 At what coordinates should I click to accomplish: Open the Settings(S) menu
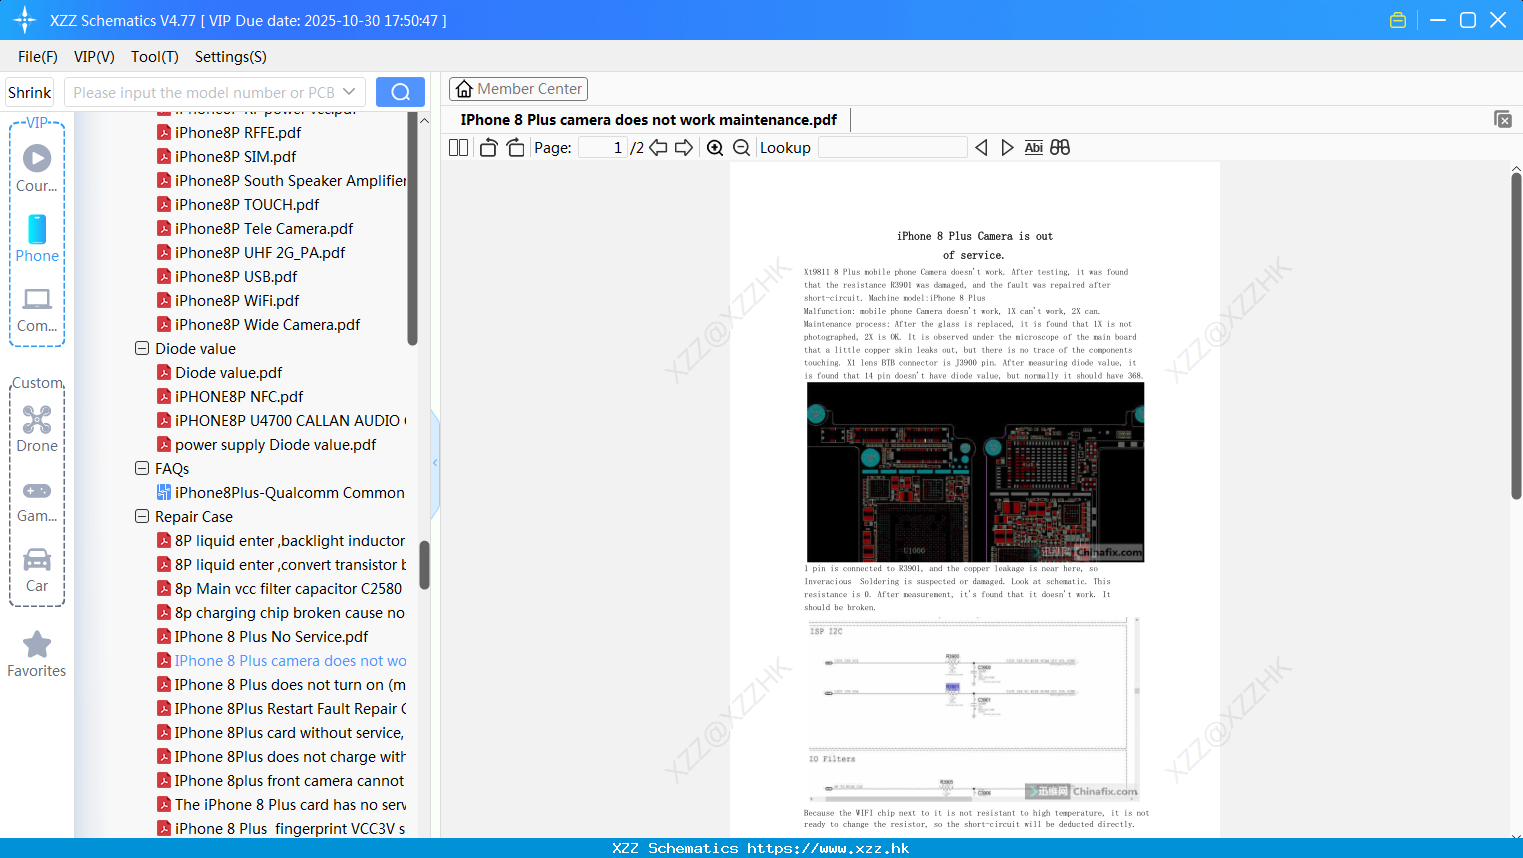(x=231, y=57)
